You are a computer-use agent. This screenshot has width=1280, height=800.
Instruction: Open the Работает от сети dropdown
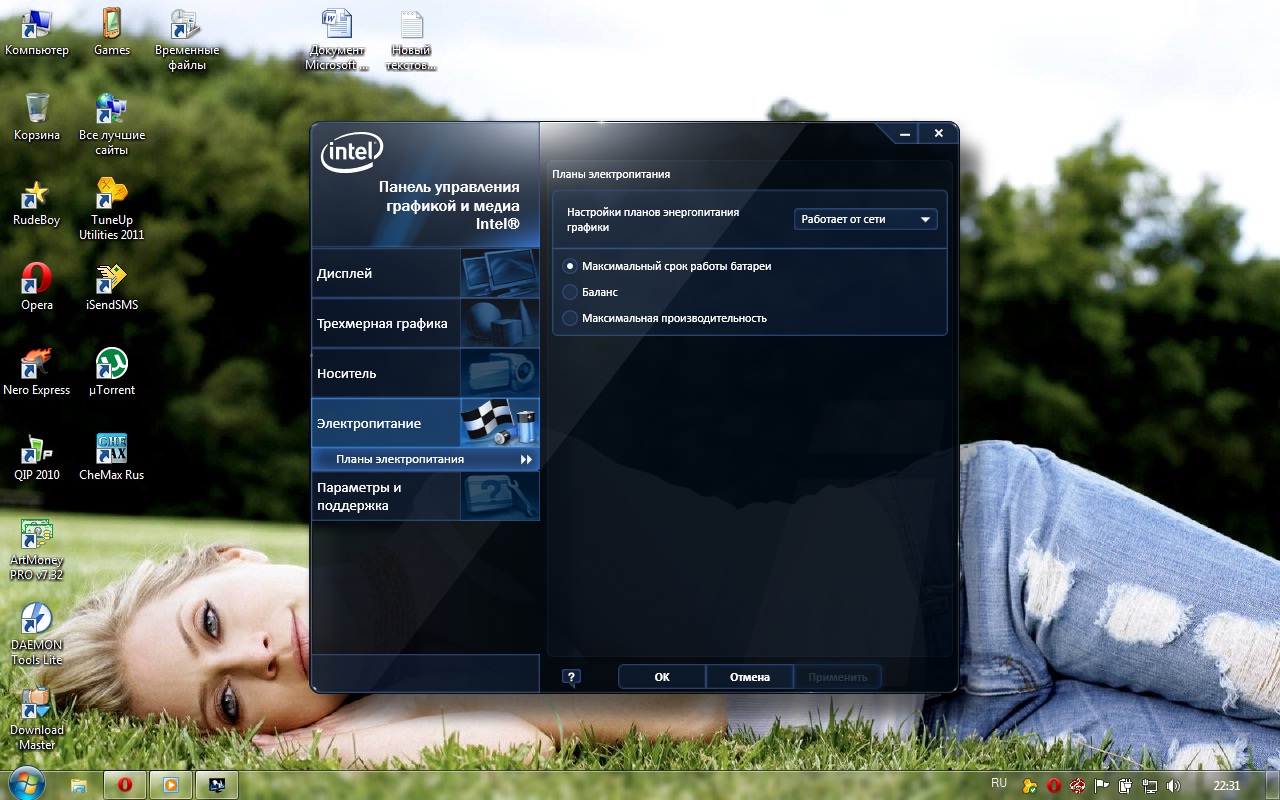pos(865,219)
